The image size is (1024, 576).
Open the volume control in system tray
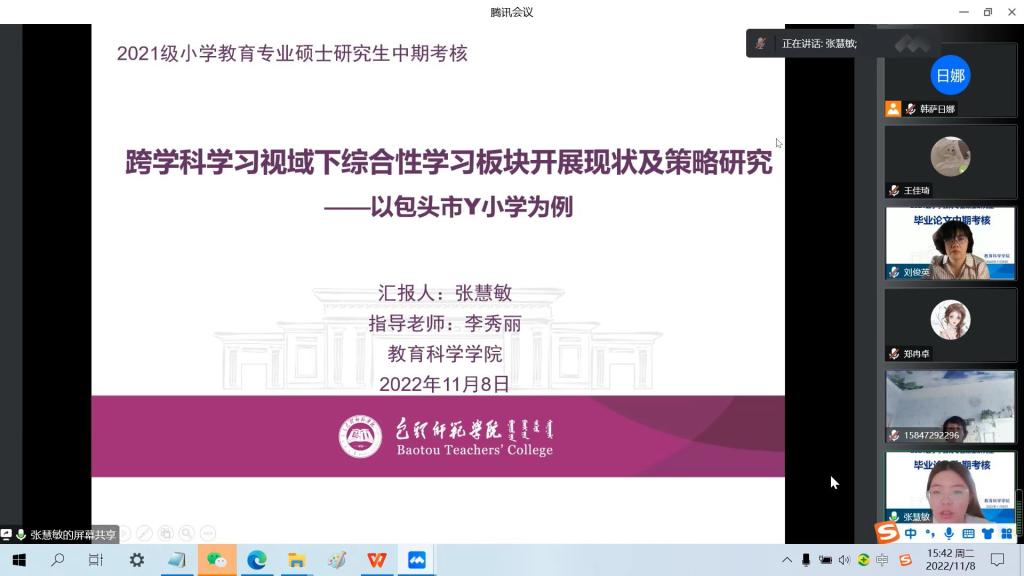coord(844,560)
